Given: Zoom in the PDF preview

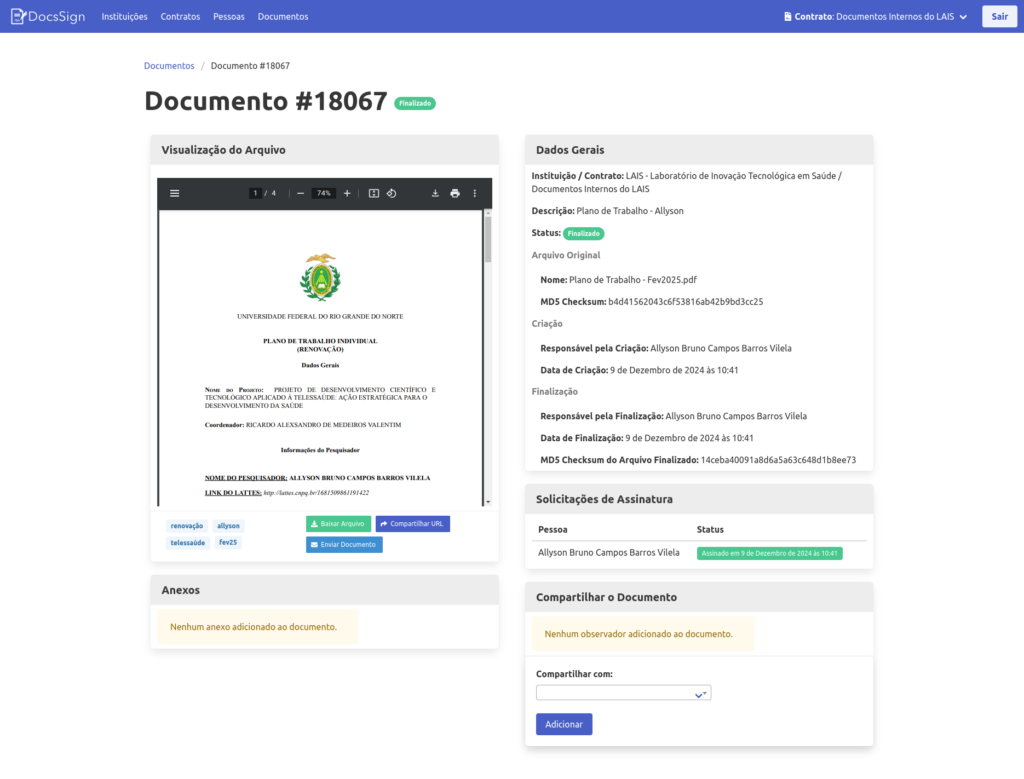Looking at the screenshot, I should coord(347,193).
